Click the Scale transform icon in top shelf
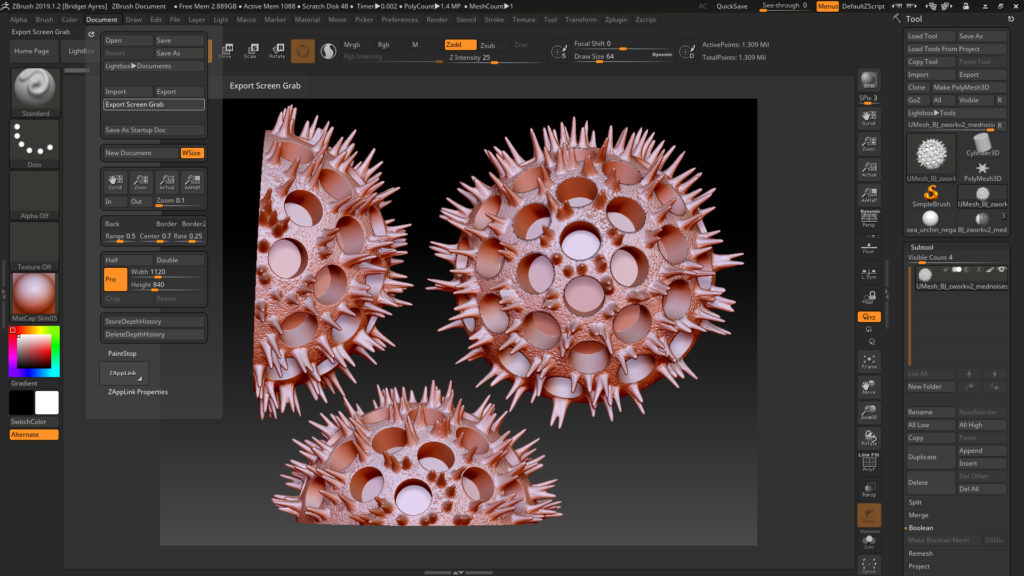 point(251,51)
